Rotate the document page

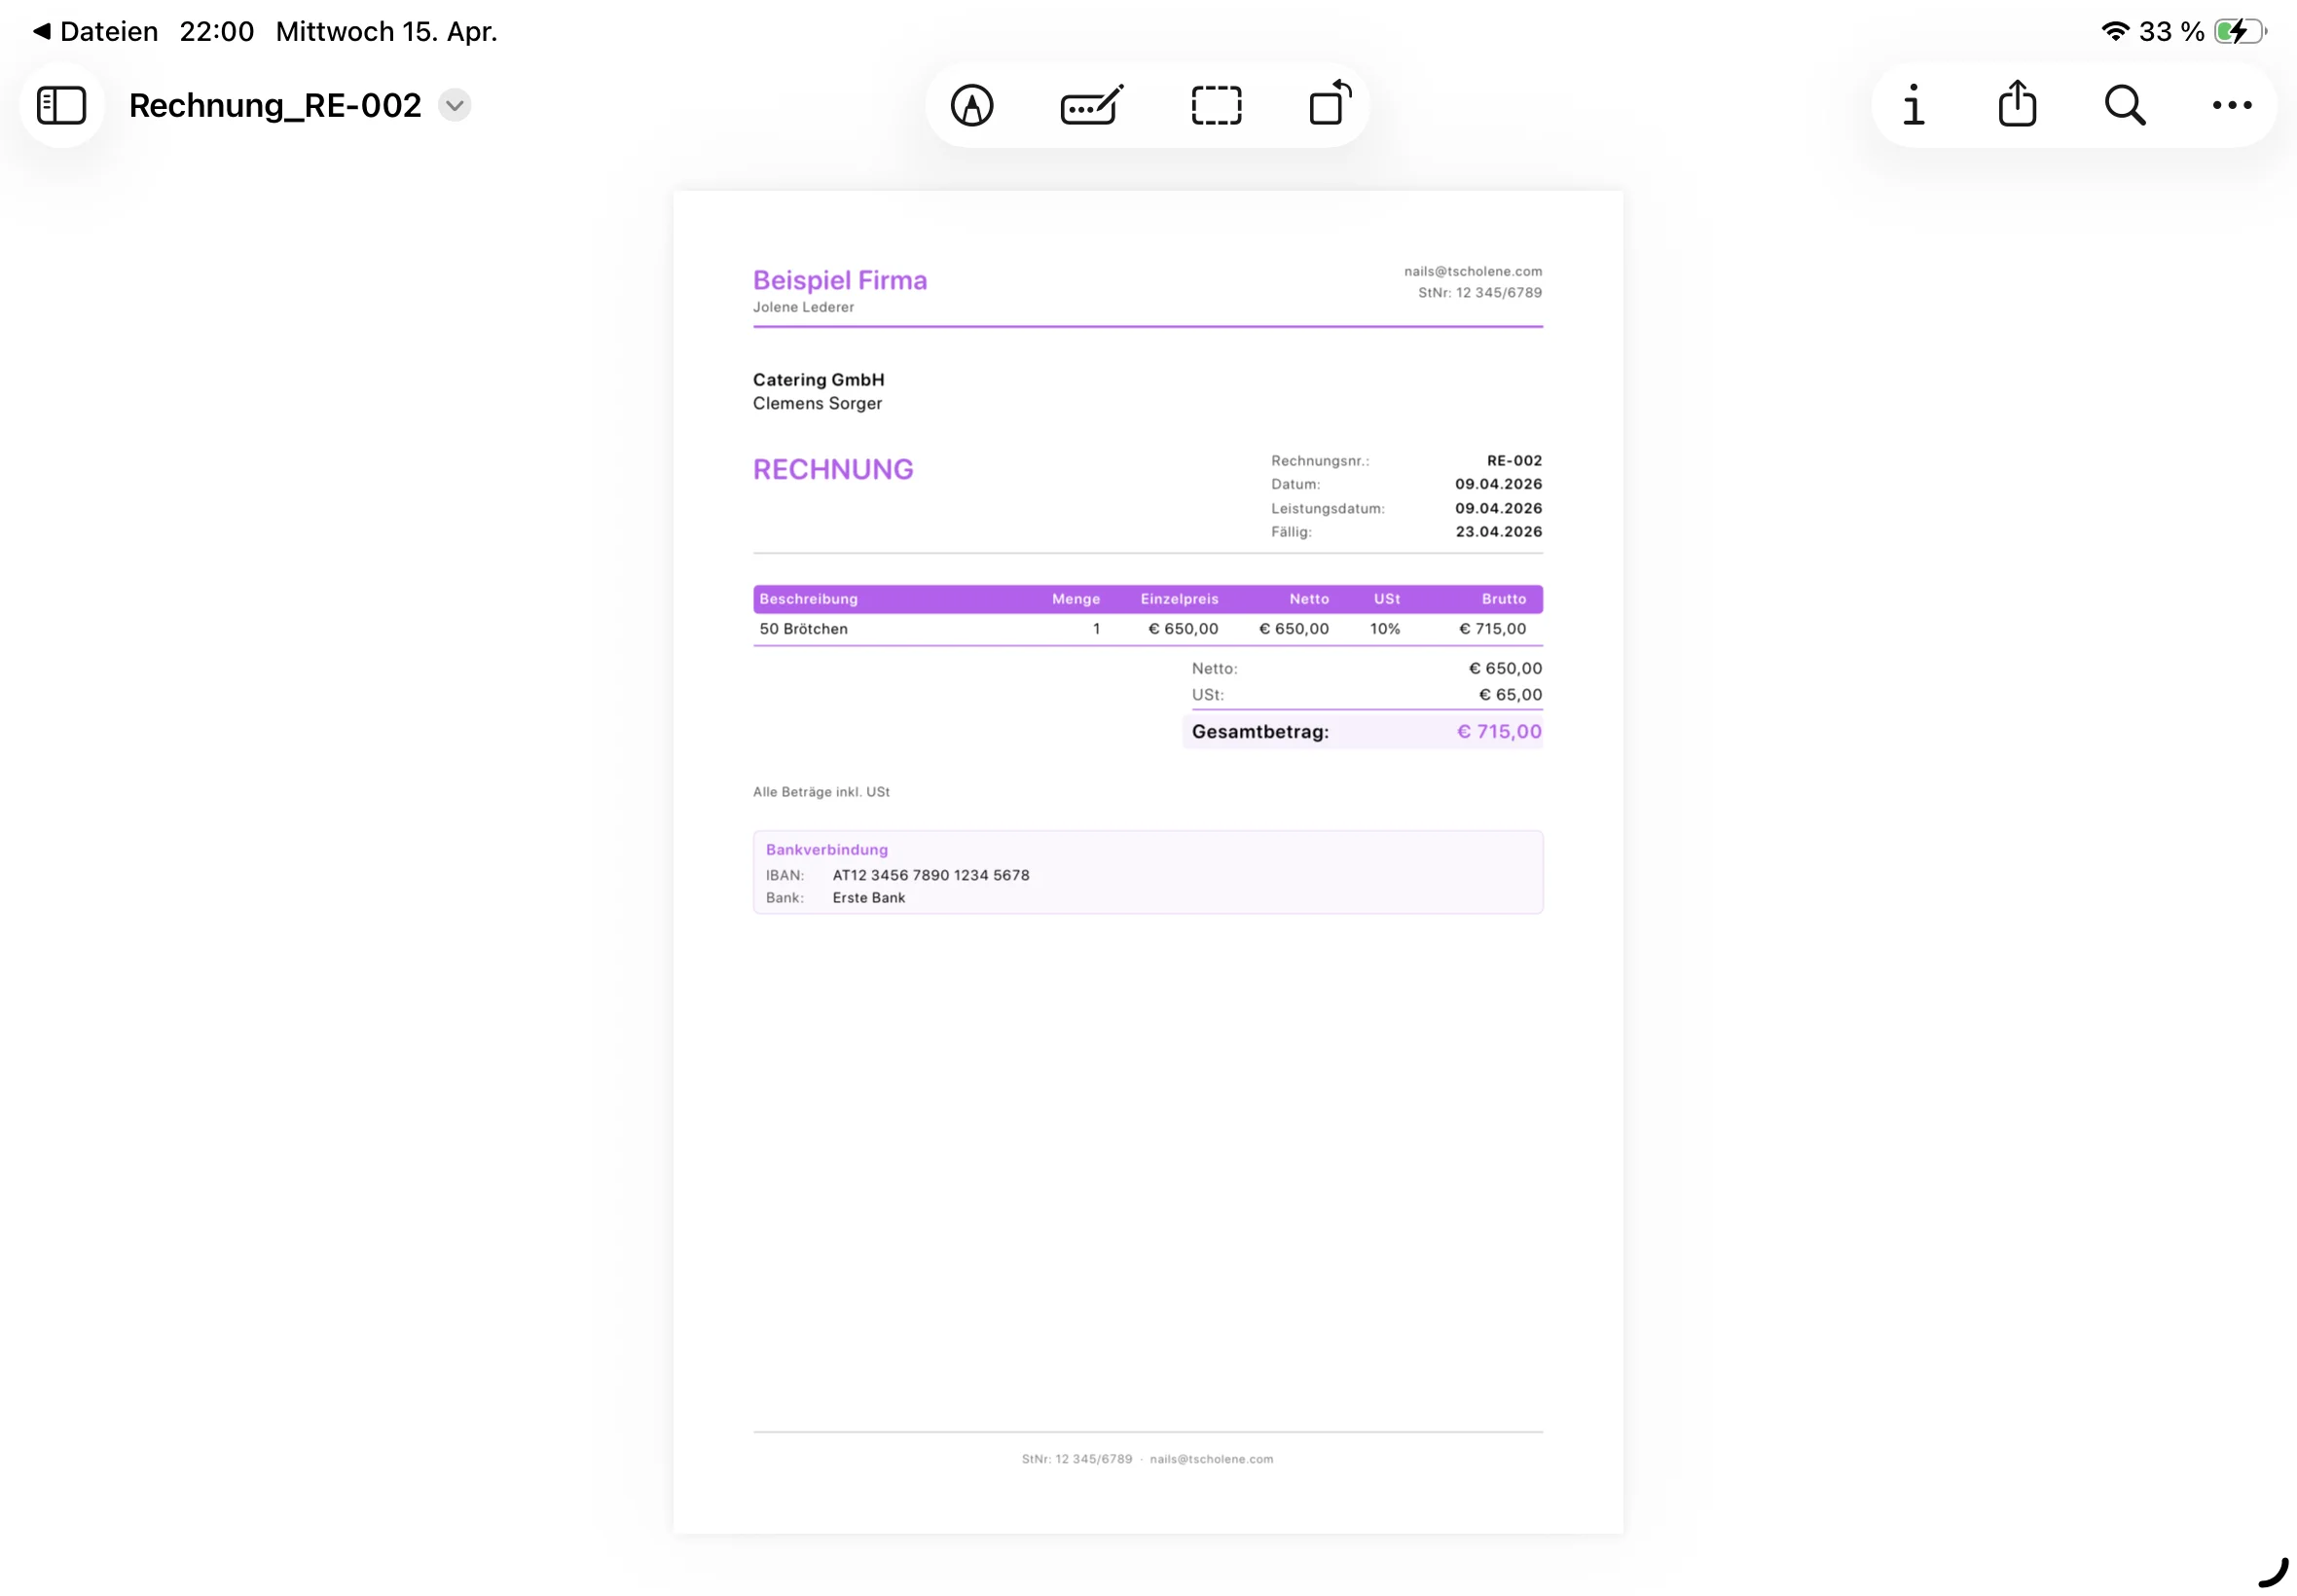(1328, 104)
